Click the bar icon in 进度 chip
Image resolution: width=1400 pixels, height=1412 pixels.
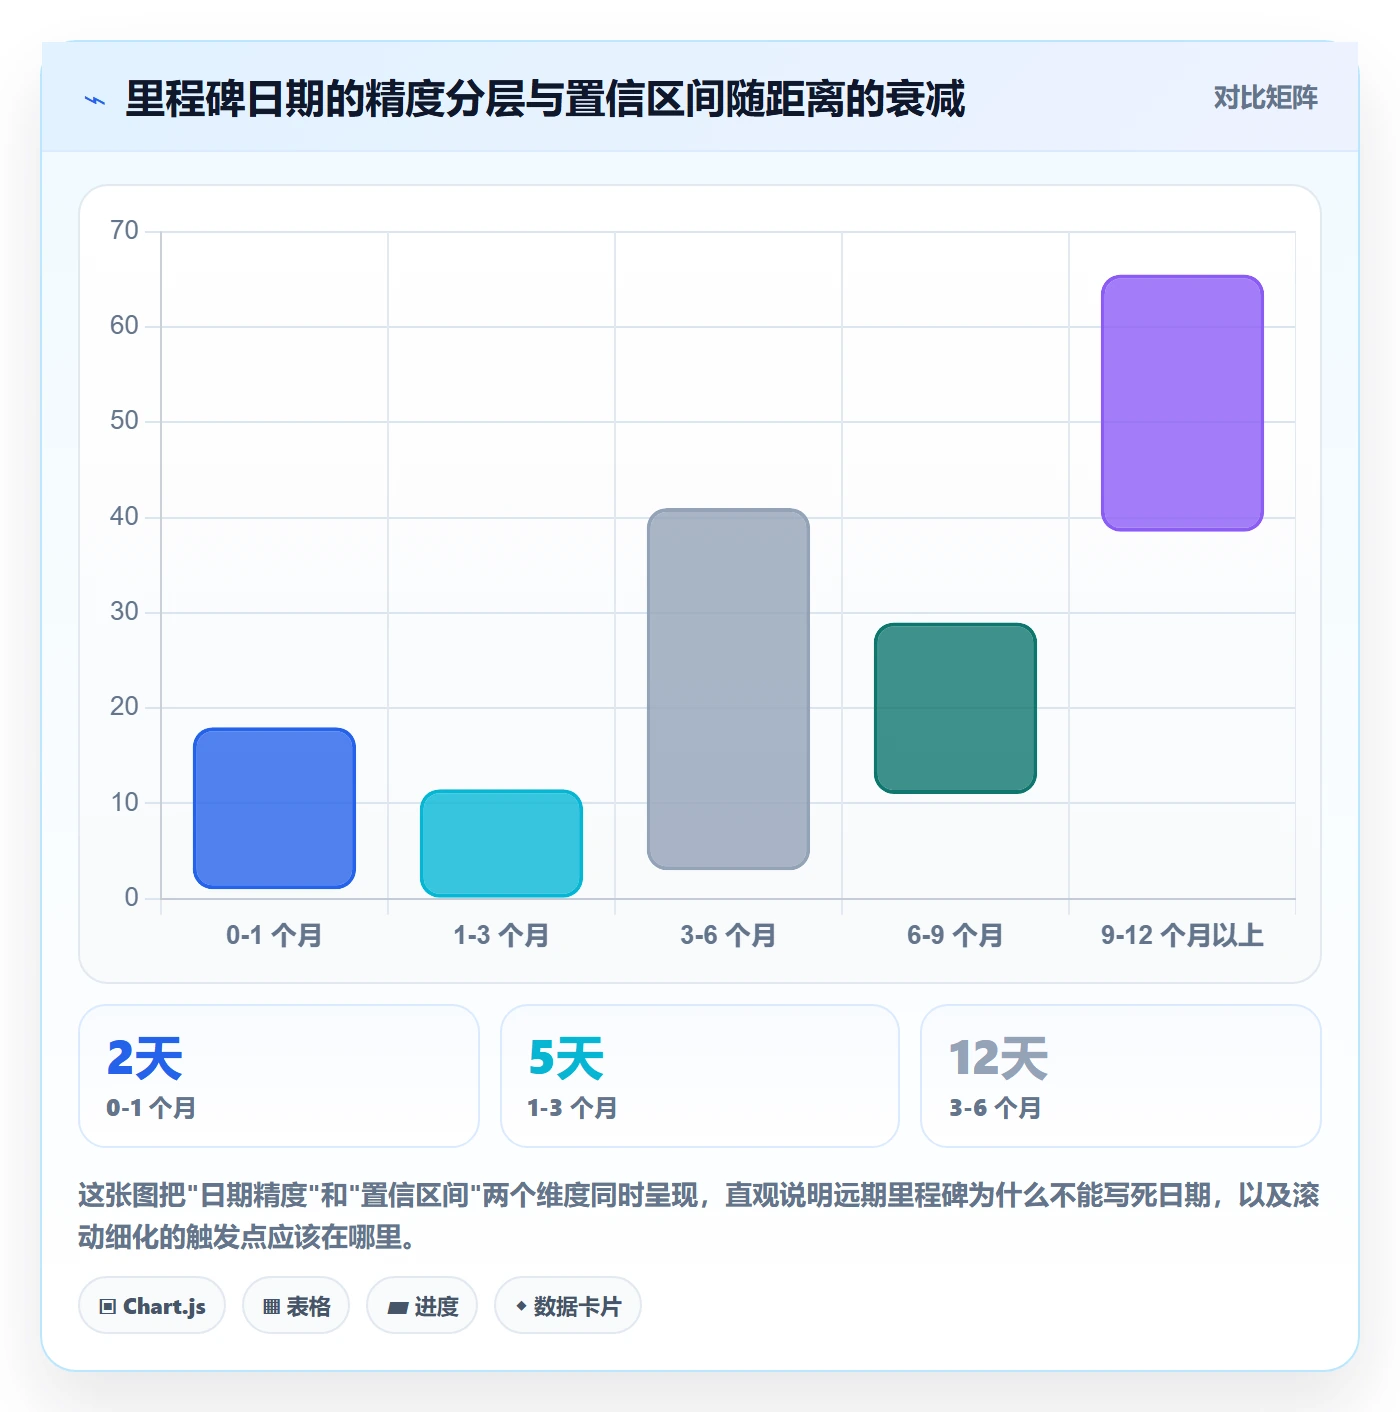[x=398, y=1307]
